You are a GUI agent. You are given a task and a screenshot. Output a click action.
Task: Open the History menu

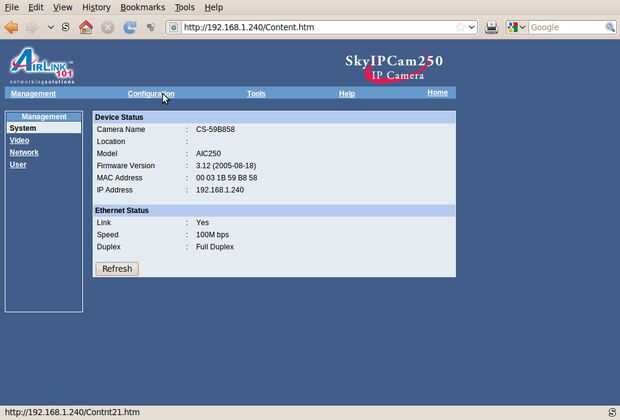click(x=96, y=8)
